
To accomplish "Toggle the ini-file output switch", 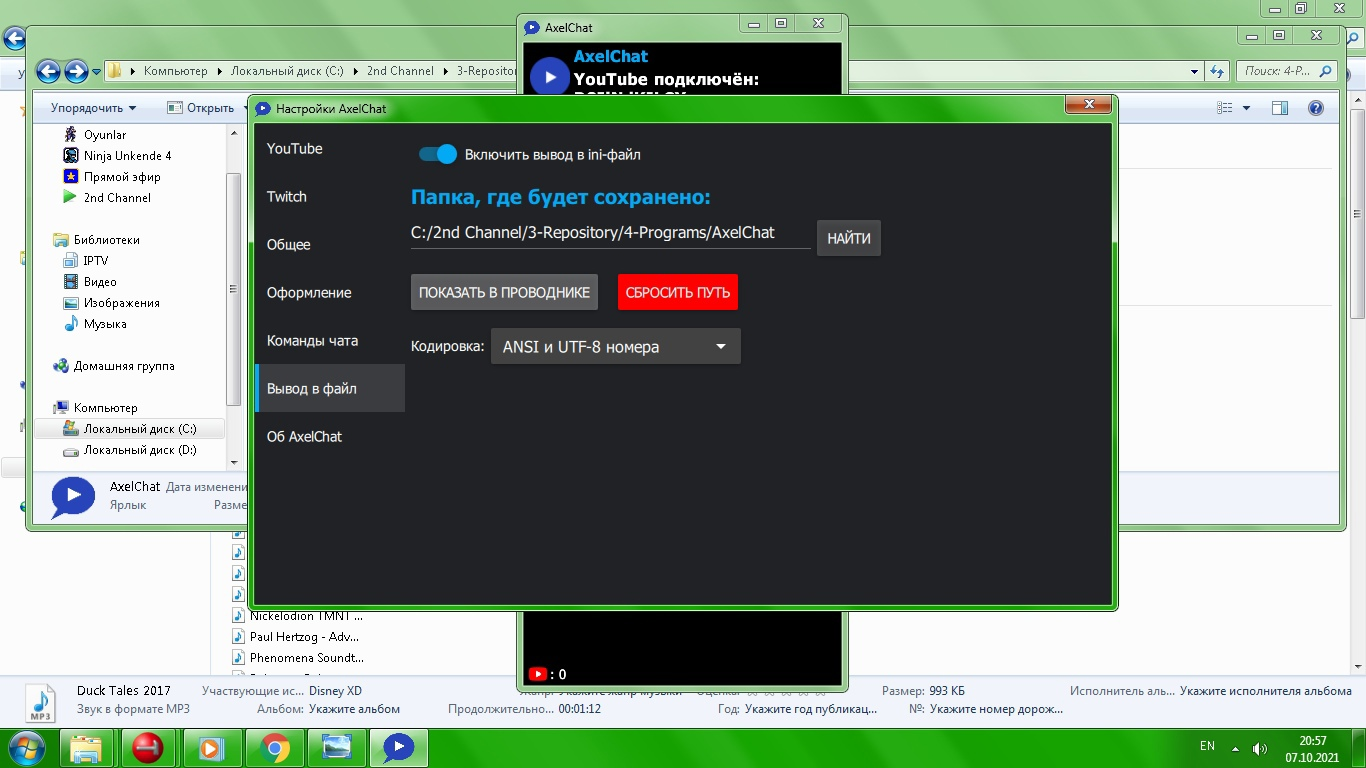I will (438, 154).
